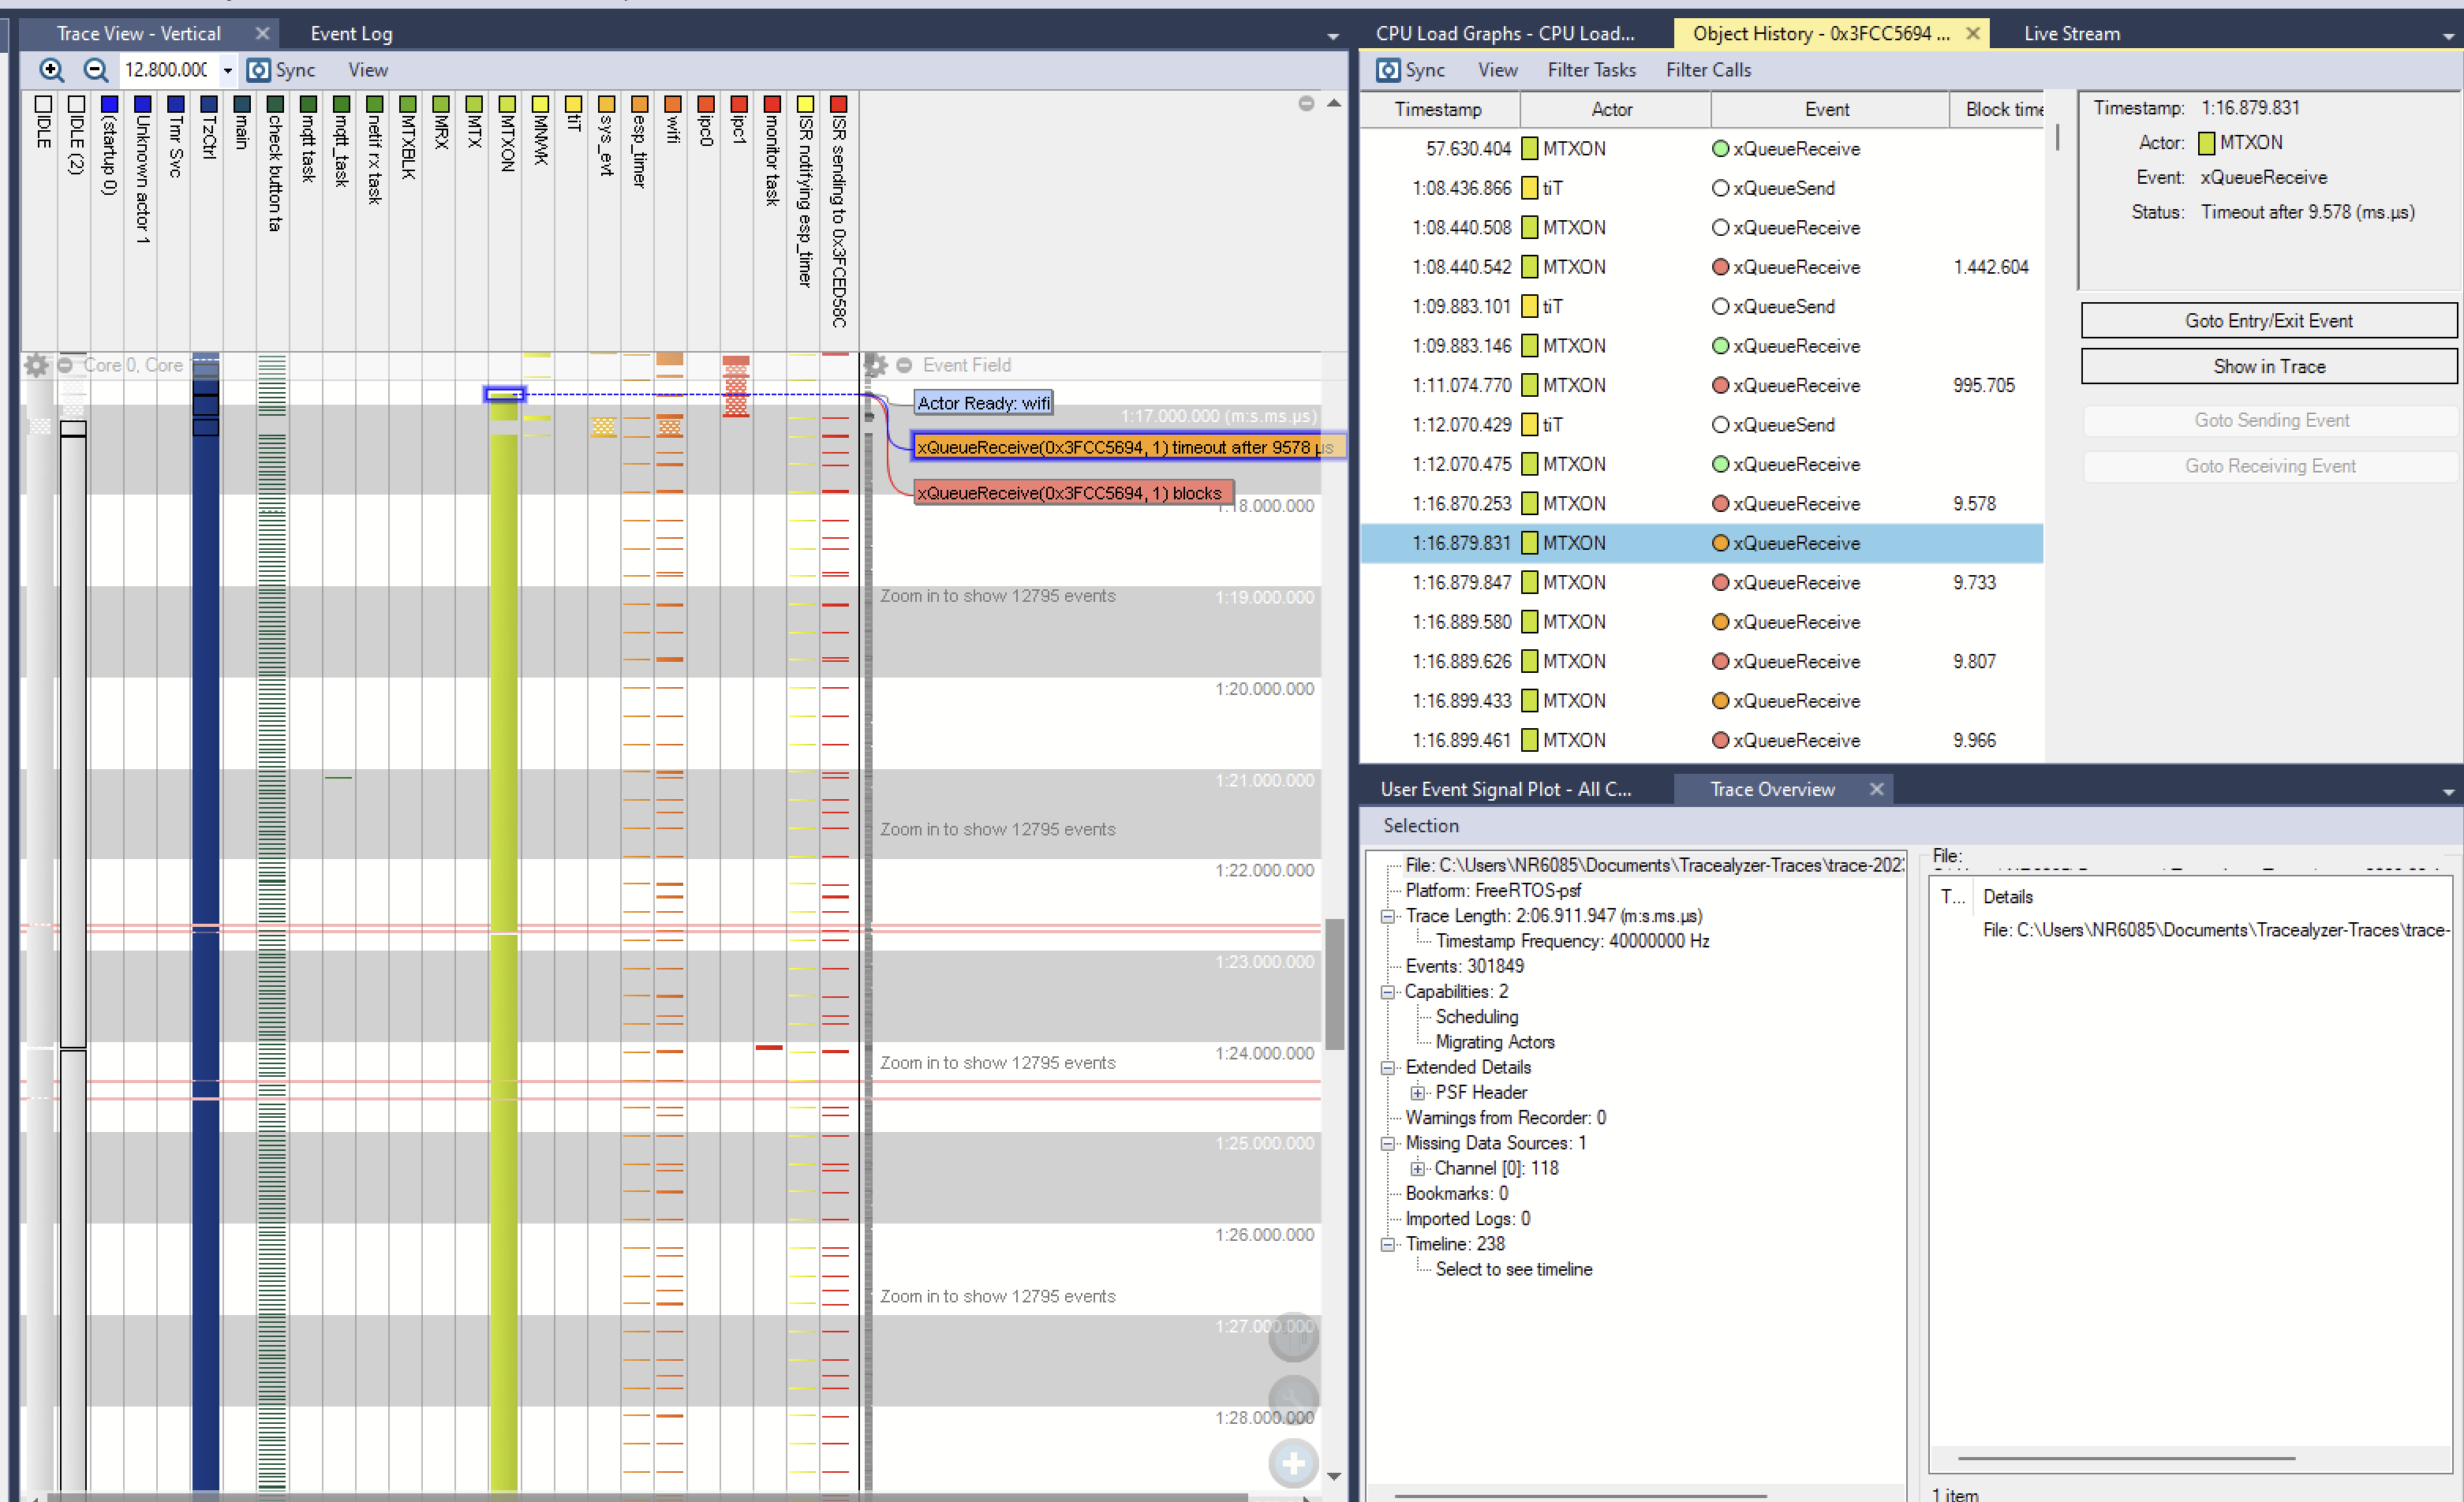
Task: Open the gear settings icon beside Event Field
Action: (x=875, y=365)
